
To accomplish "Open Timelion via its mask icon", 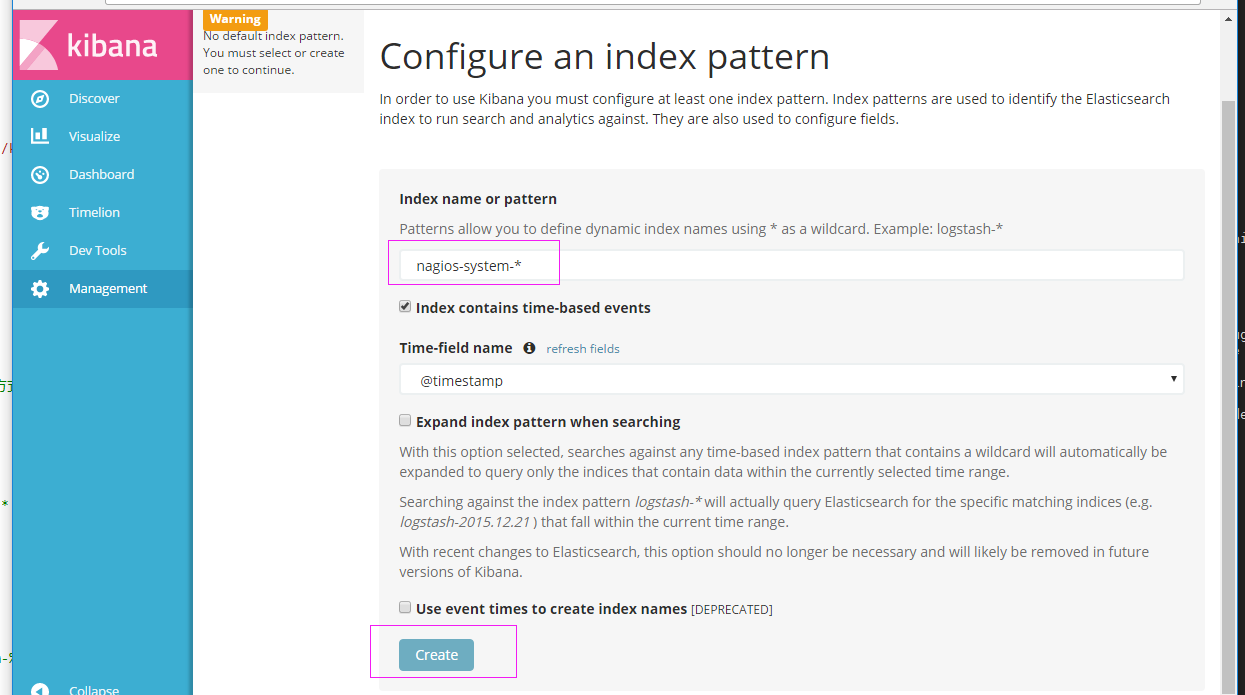I will [40, 213].
